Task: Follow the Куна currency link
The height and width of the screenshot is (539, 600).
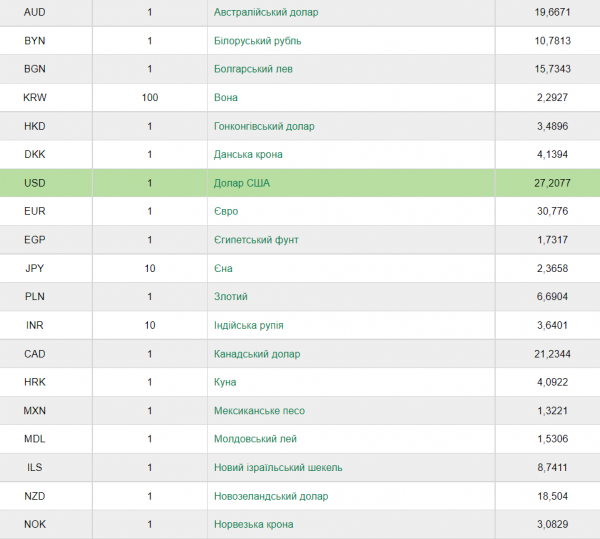Action: tap(225, 382)
